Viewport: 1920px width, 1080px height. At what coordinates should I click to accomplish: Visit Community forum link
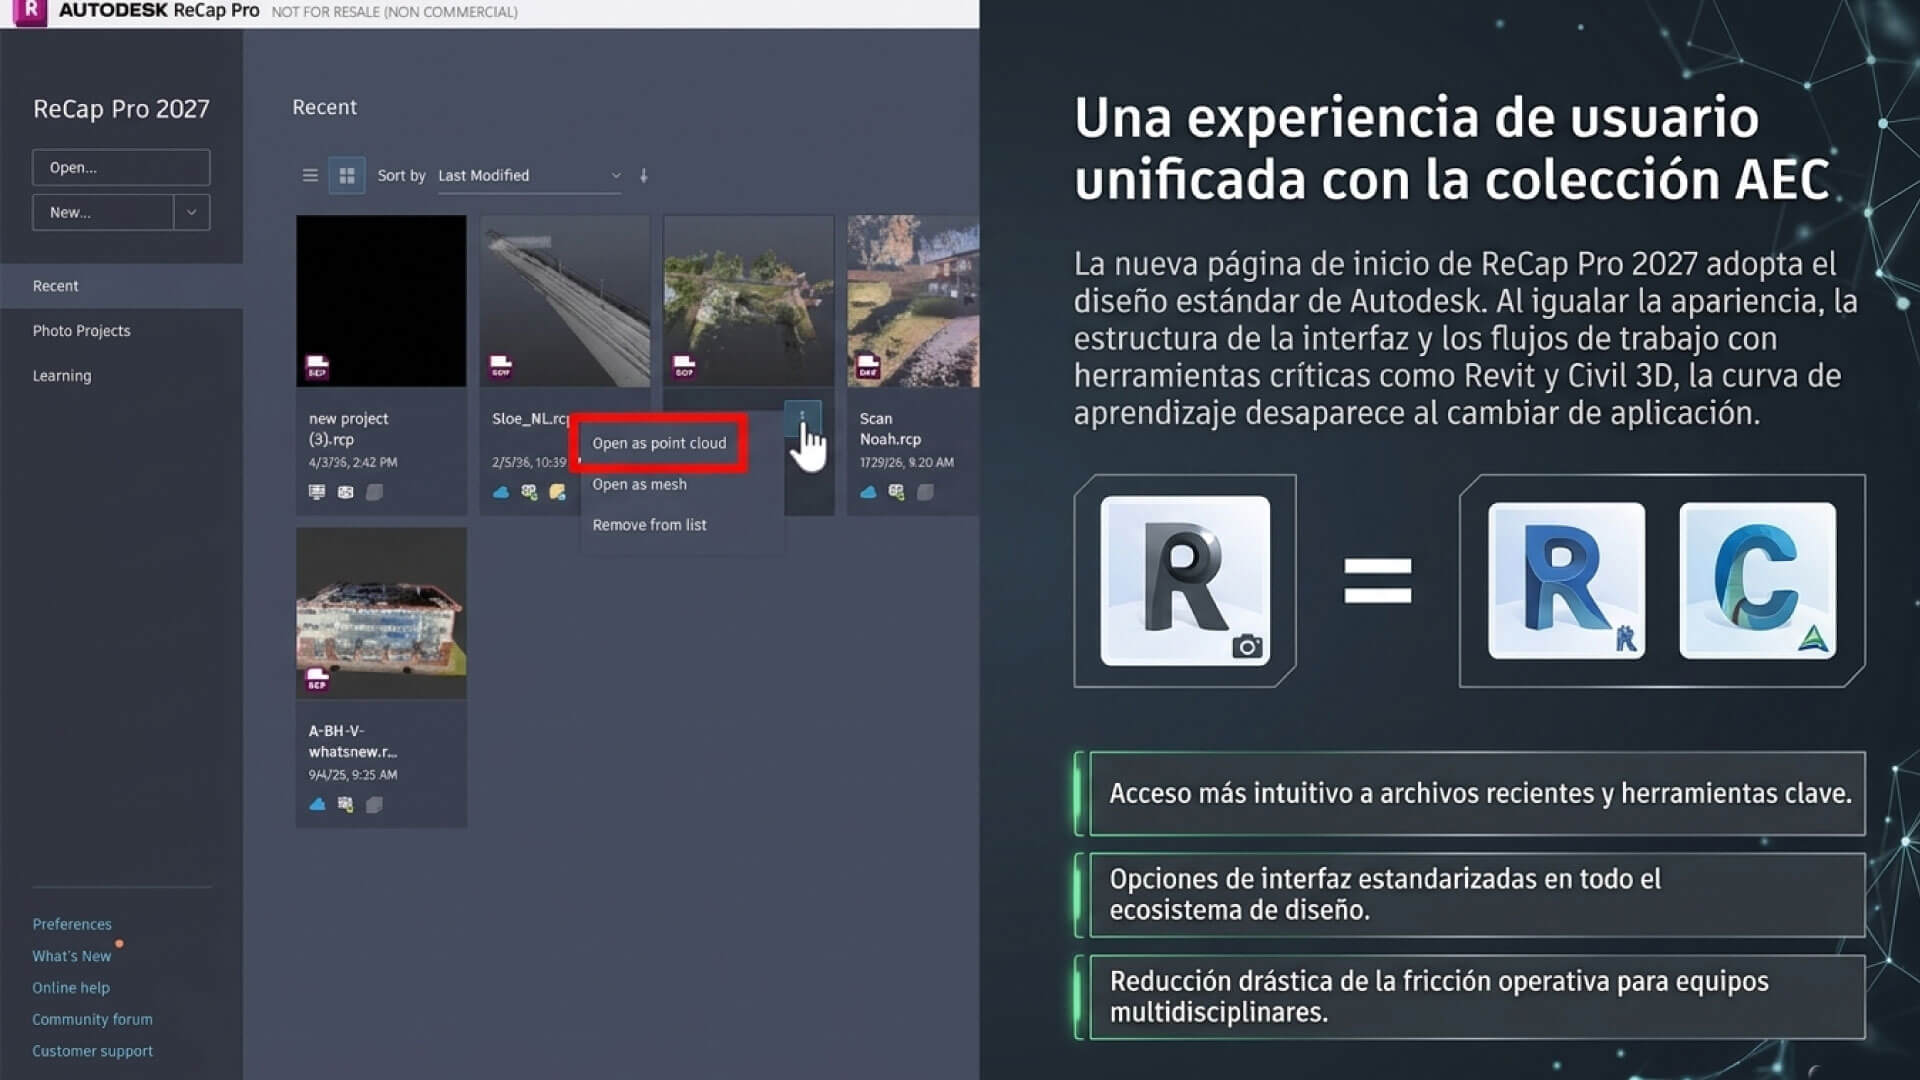pyautogui.click(x=92, y=1020)
